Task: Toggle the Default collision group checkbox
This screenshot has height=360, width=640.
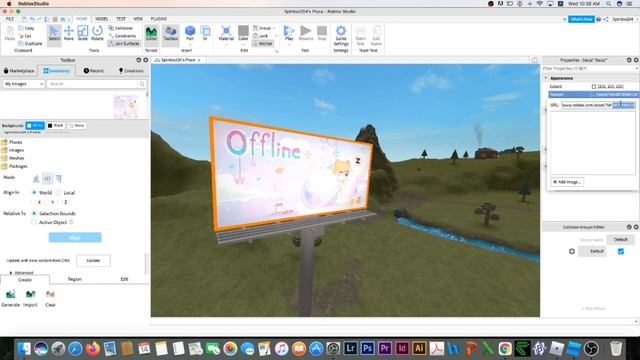Action: (621, 251)
